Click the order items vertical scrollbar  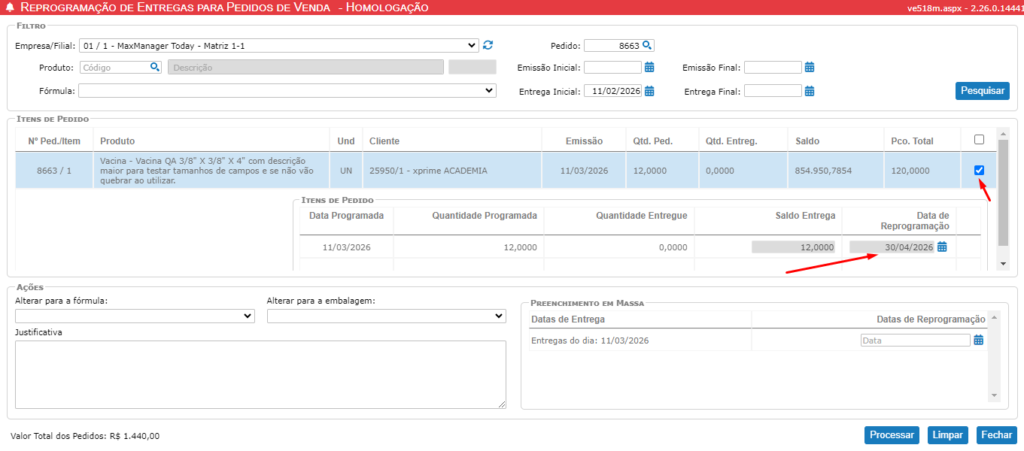1003,200
